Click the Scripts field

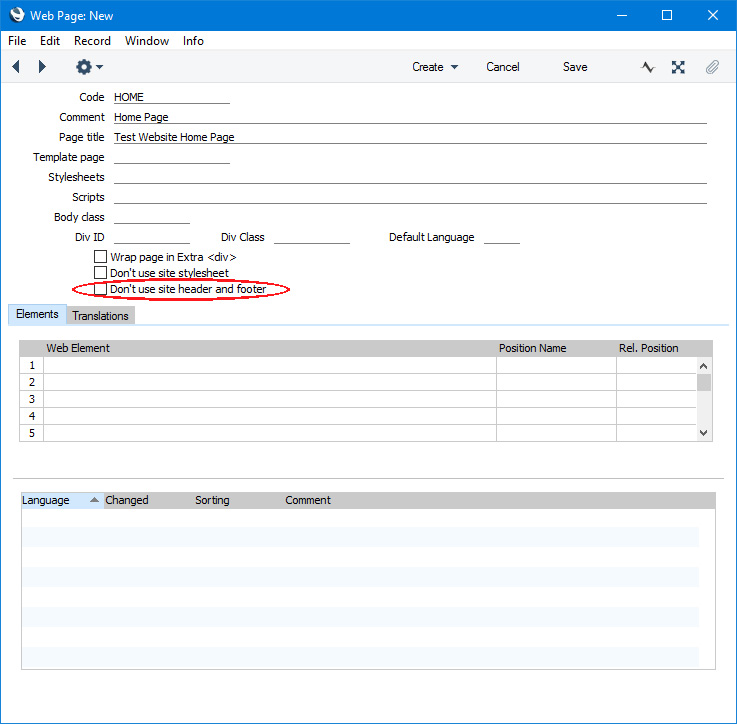point(410,197)
